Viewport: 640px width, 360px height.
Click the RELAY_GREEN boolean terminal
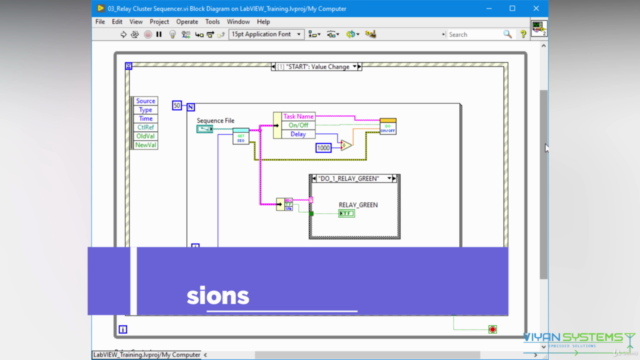pyautogui.click(x=347, y=213)
